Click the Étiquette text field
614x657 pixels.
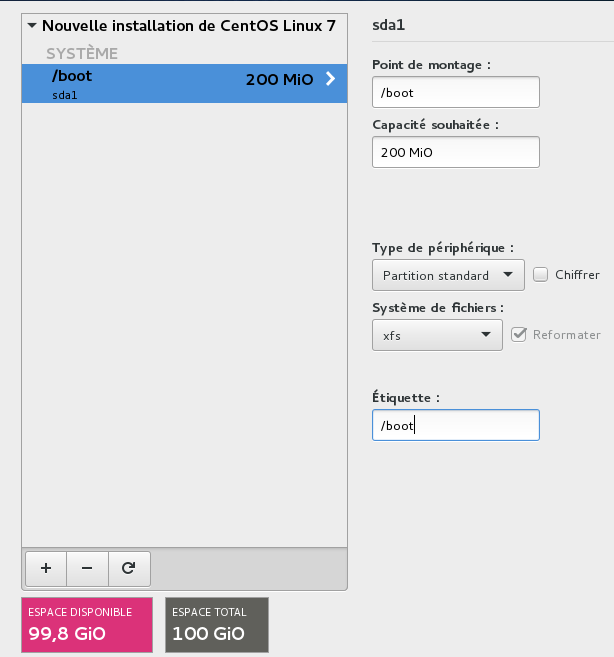pyautogui.click(x=455, y=425)
